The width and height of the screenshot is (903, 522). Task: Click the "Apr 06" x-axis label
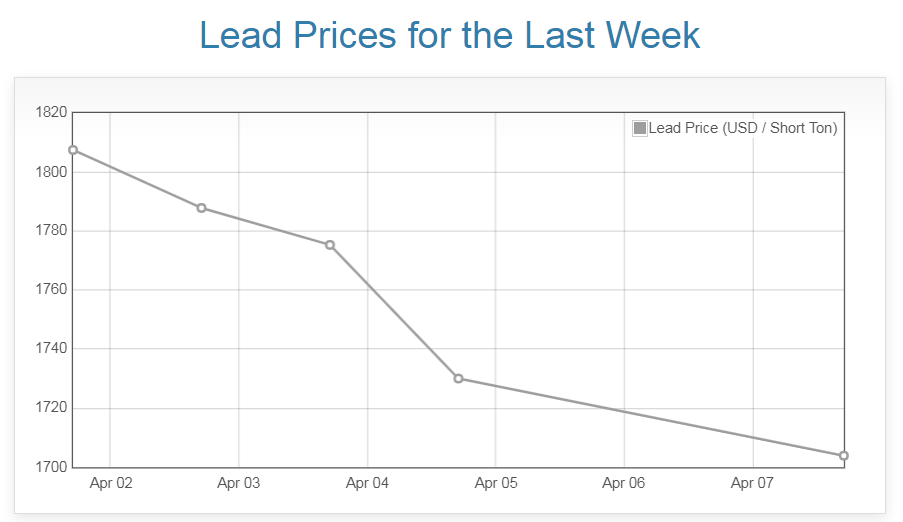[624, 484]
